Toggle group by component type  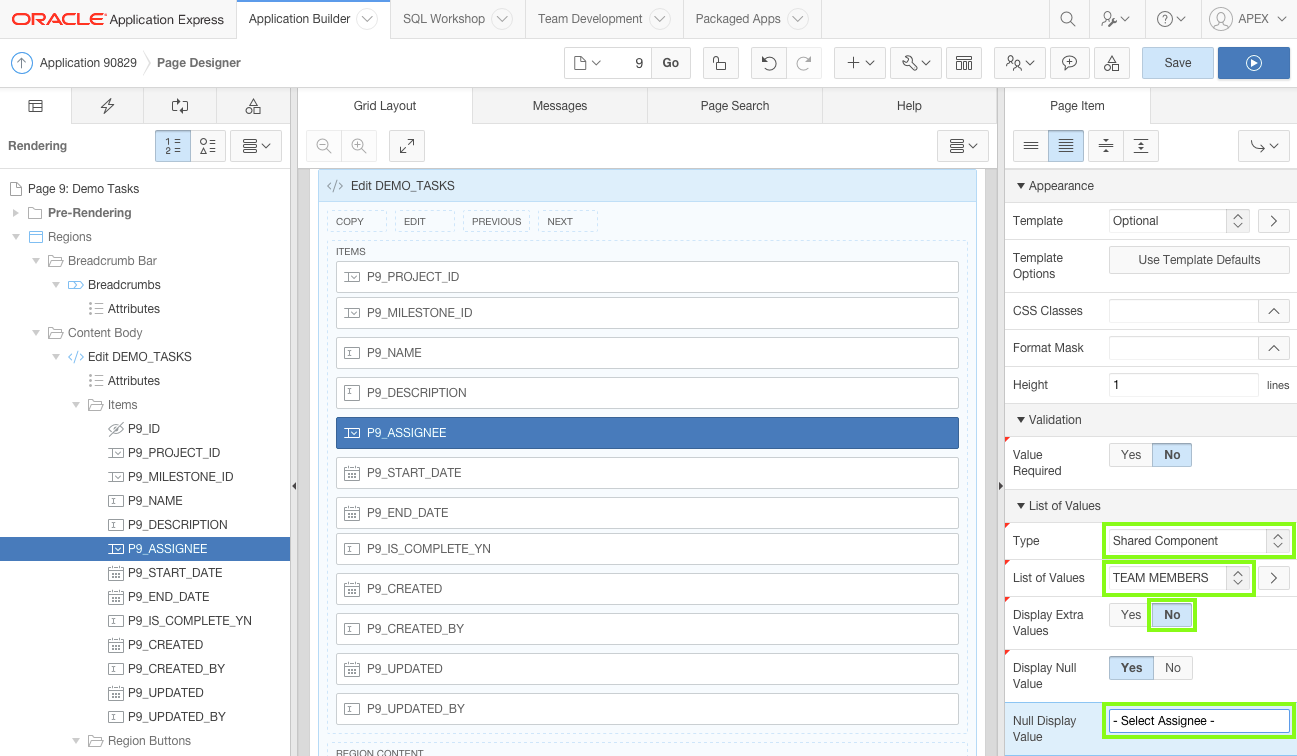pyautogui.click(x=208, y=146)
